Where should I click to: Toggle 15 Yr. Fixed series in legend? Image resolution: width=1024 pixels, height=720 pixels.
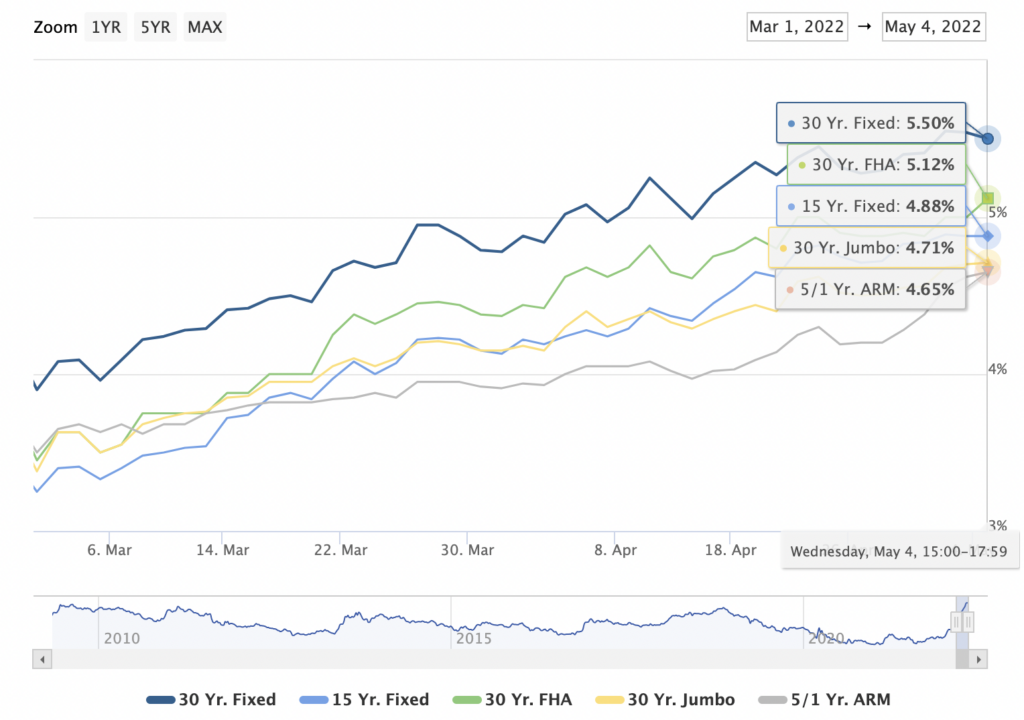click(370, 699)
